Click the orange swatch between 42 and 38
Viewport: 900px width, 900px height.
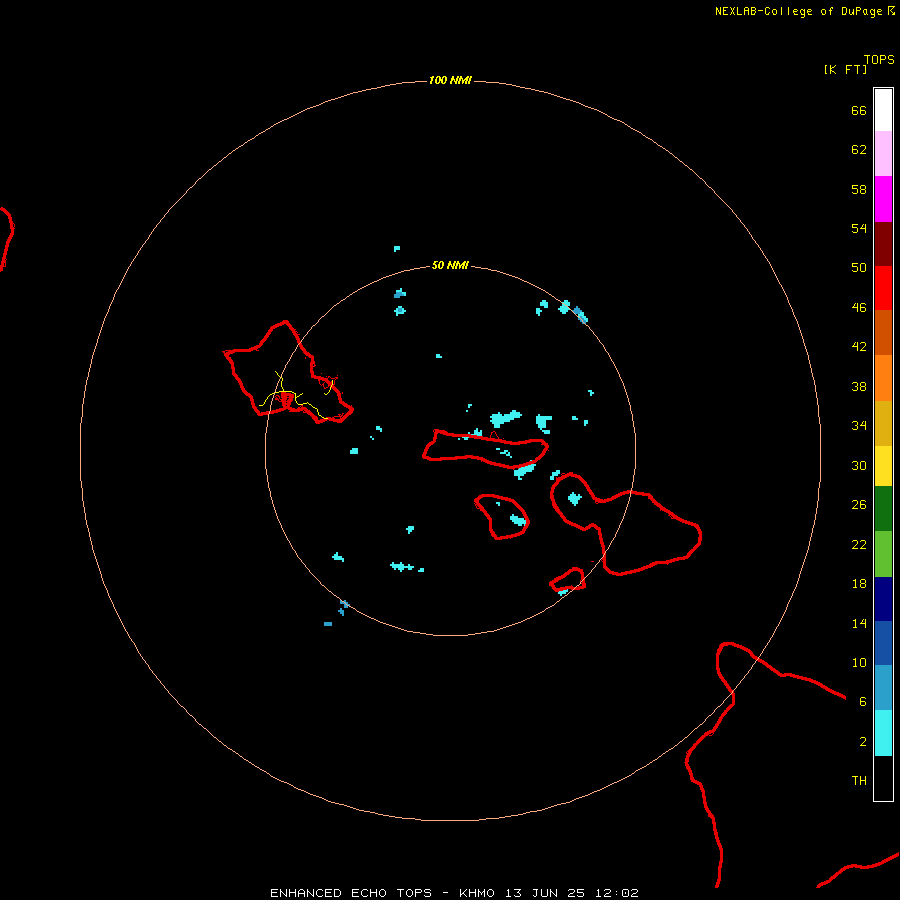(x=883, y=378)
